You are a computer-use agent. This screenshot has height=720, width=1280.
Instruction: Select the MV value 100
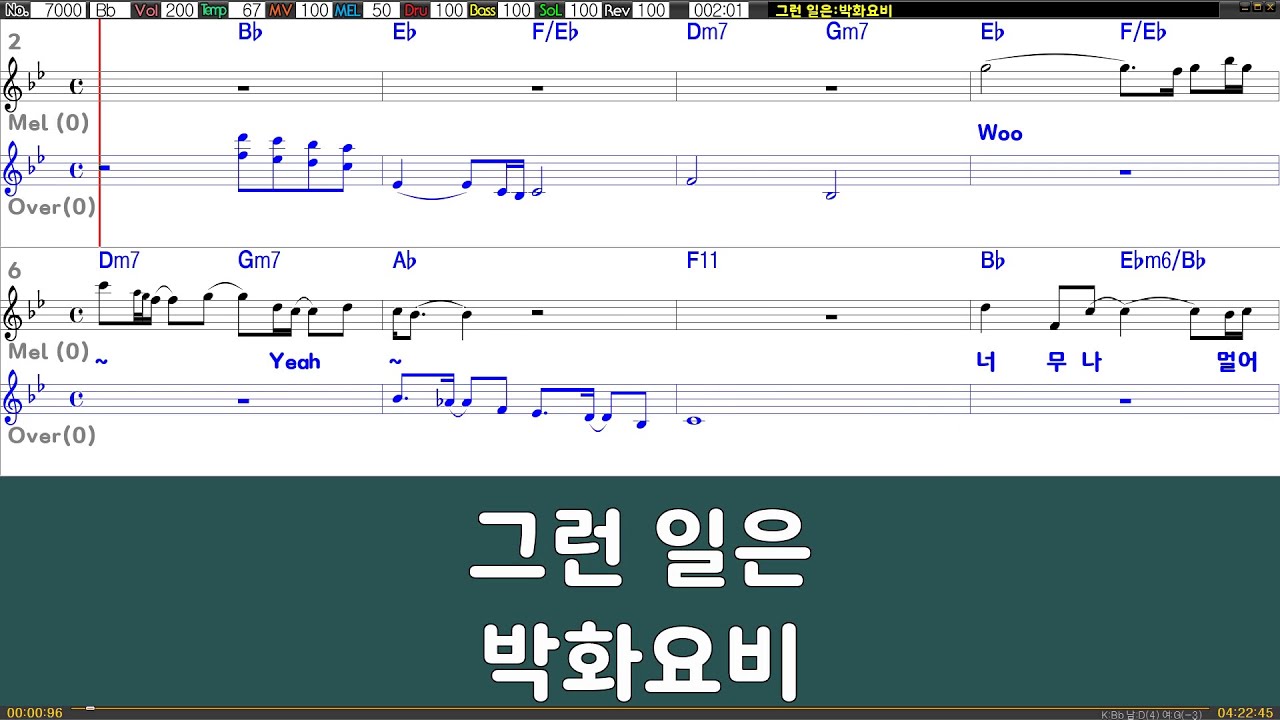tap(315, 10)
